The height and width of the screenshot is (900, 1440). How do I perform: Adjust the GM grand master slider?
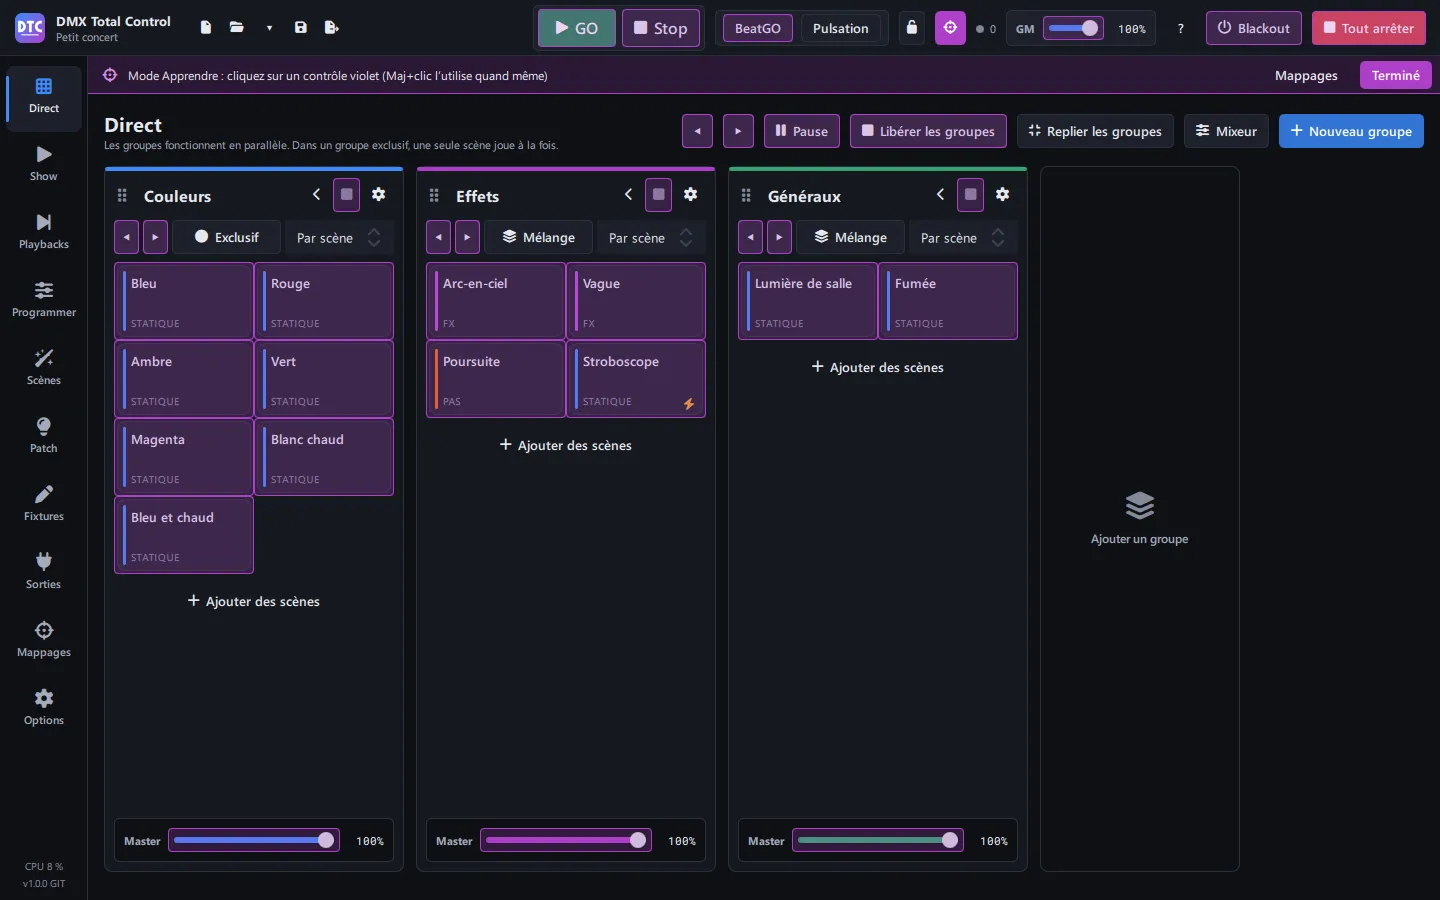[1073, 28]
